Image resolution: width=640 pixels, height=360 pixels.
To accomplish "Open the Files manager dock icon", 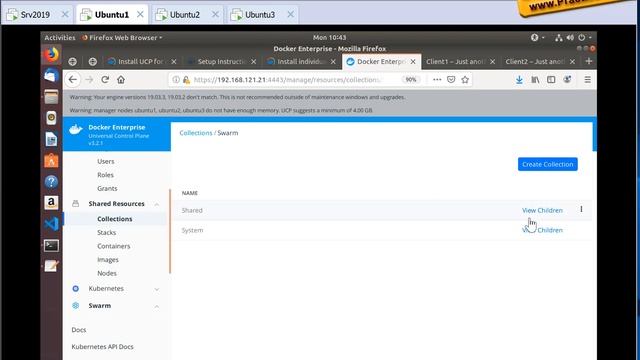I will click(x=51, y=97).
